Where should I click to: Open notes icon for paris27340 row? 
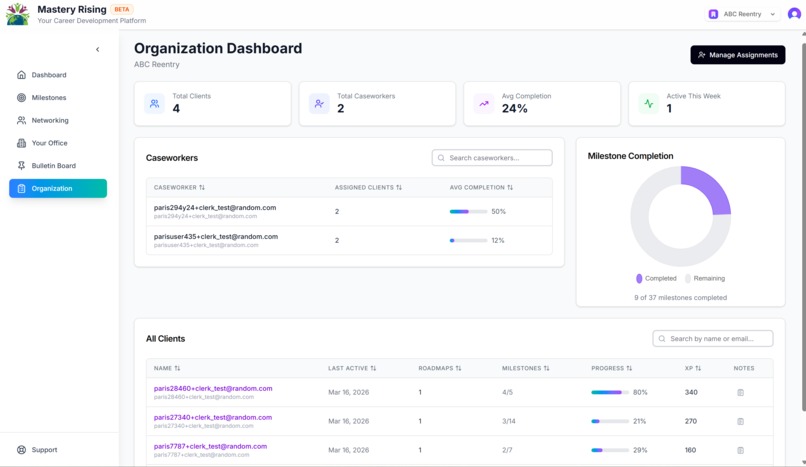point(741,421)
